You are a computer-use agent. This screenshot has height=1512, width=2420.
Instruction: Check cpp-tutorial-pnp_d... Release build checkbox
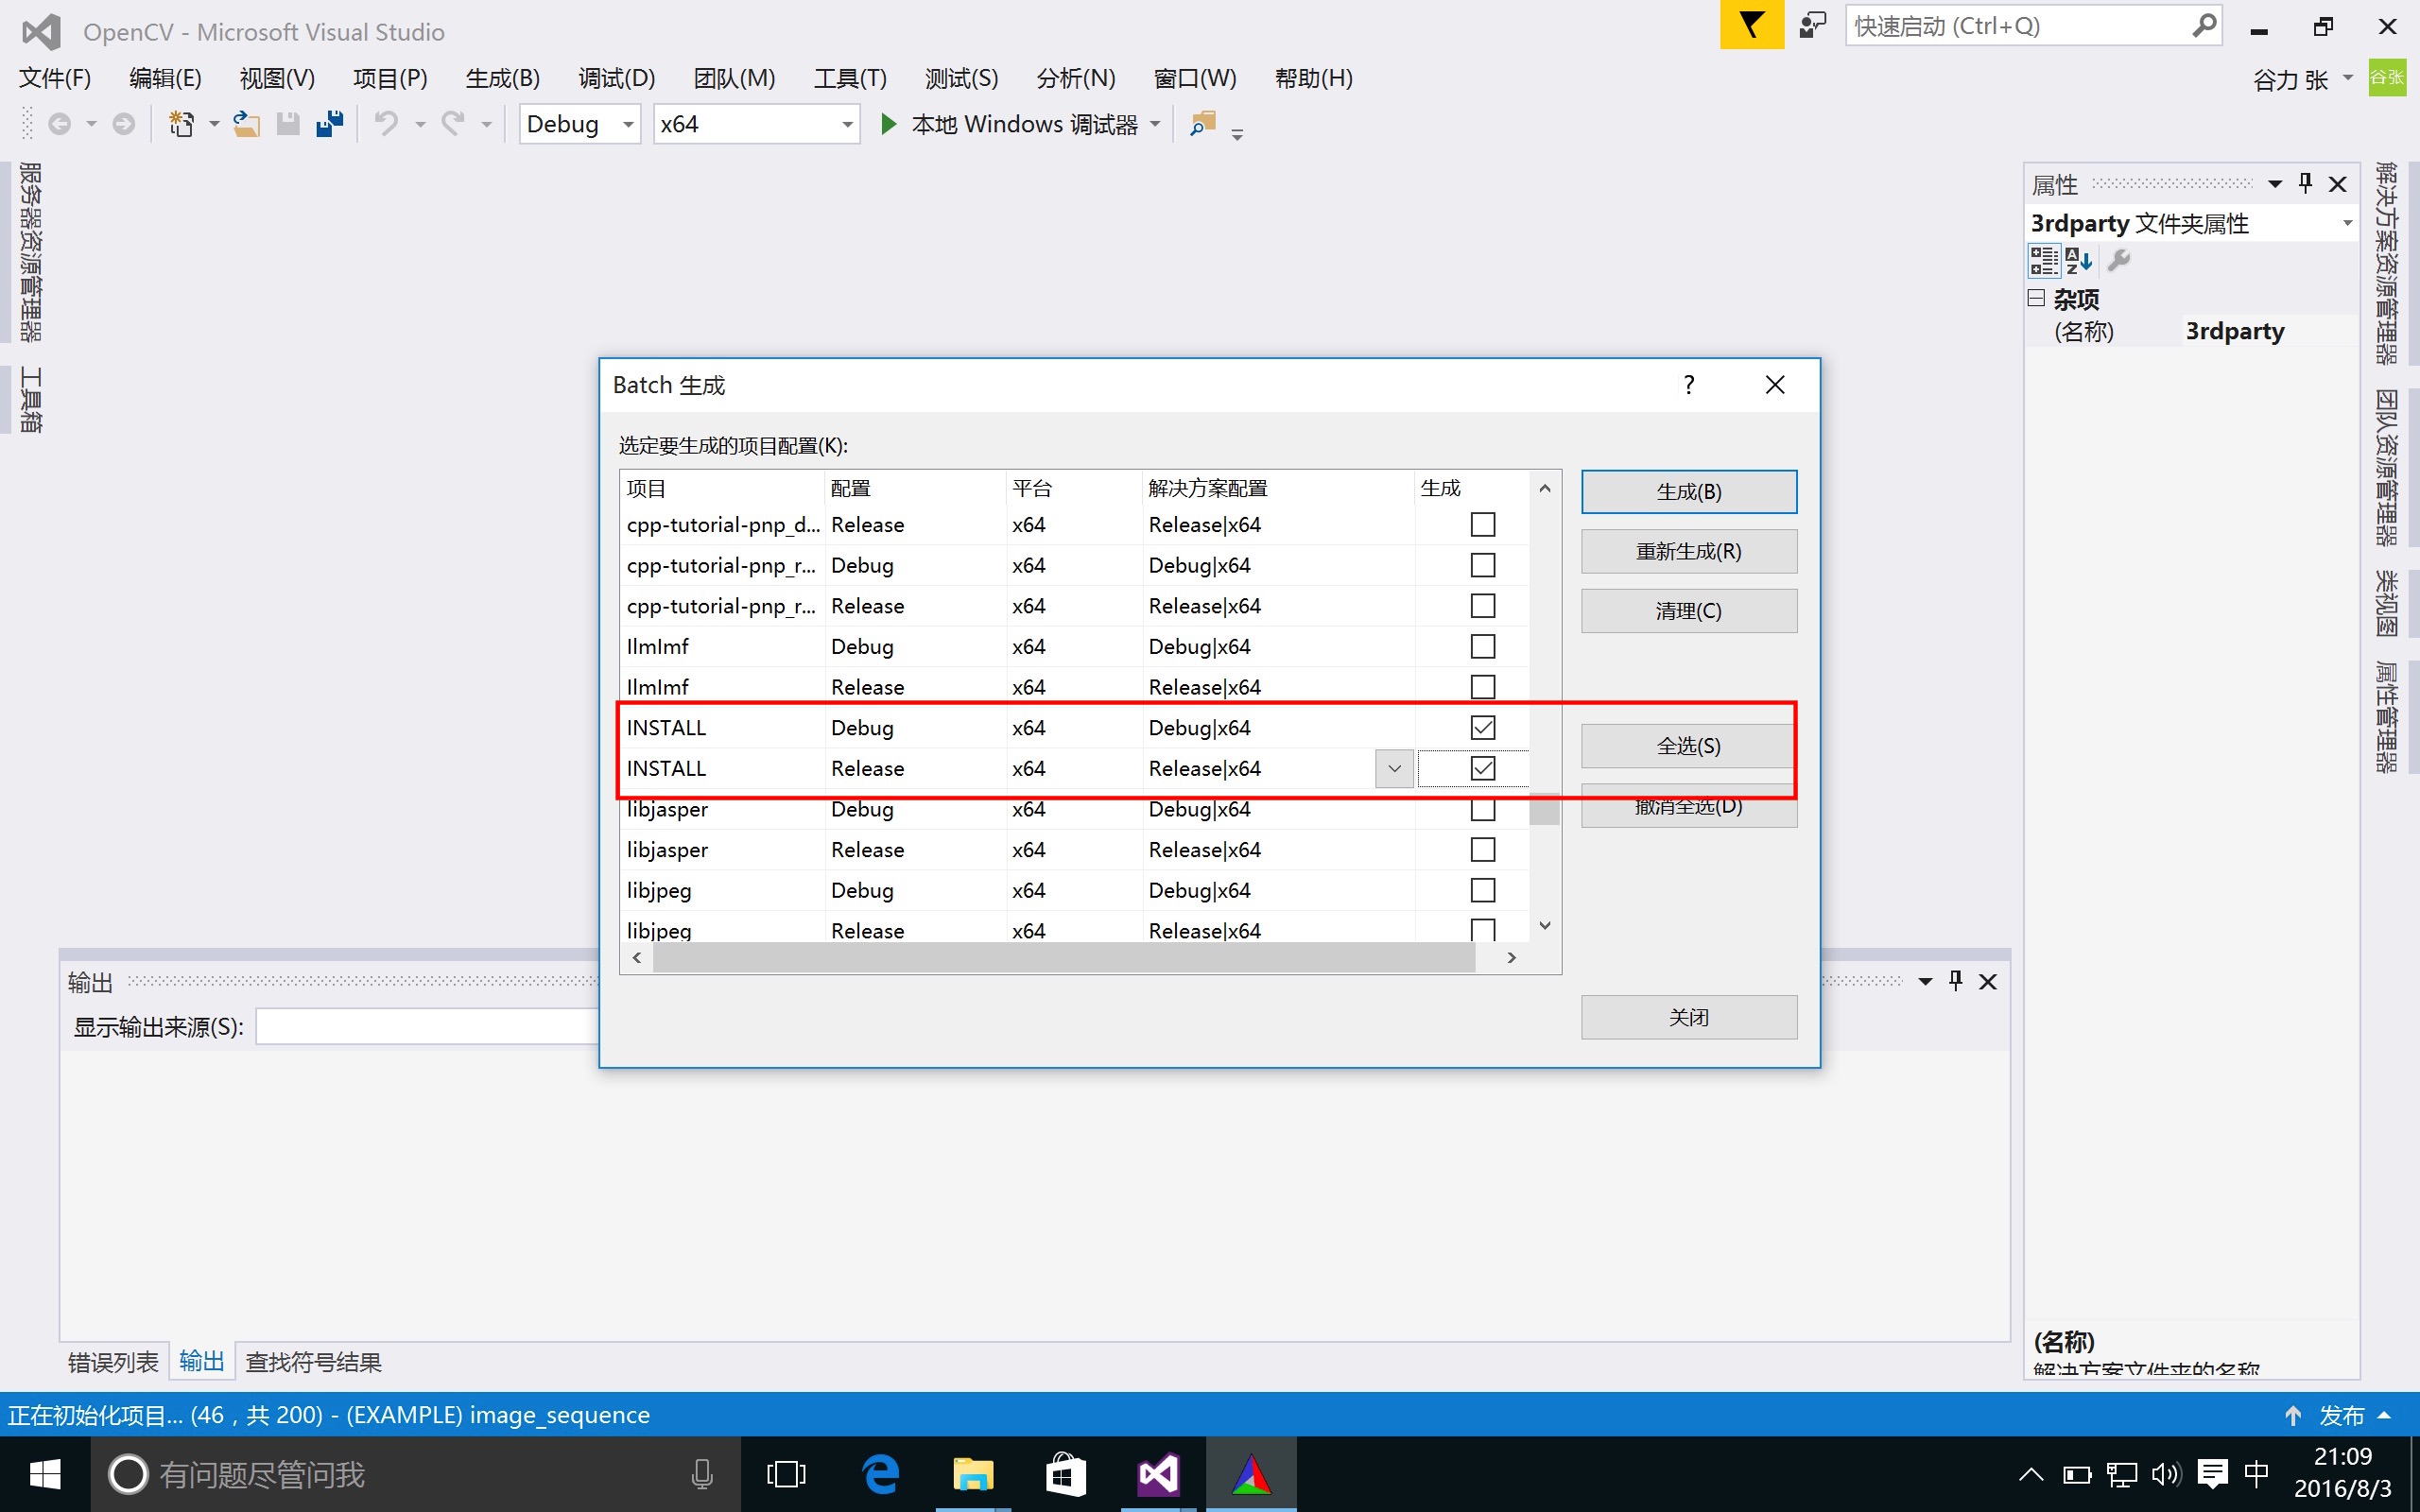click(x=1483, y=524)
